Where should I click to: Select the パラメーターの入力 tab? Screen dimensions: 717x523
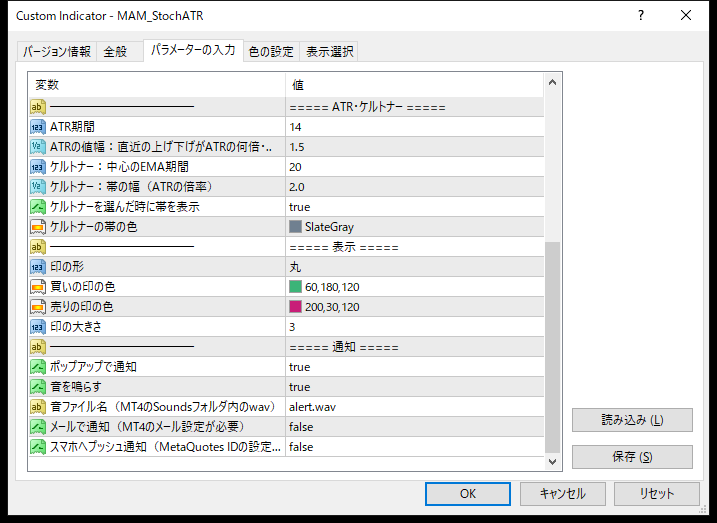tap(193, 50)
